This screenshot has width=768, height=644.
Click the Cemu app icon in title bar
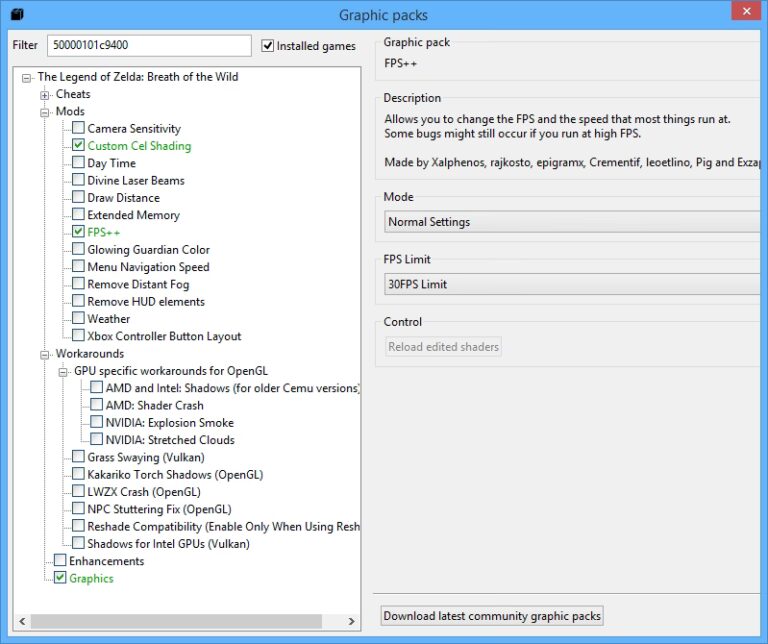point(17,14)
